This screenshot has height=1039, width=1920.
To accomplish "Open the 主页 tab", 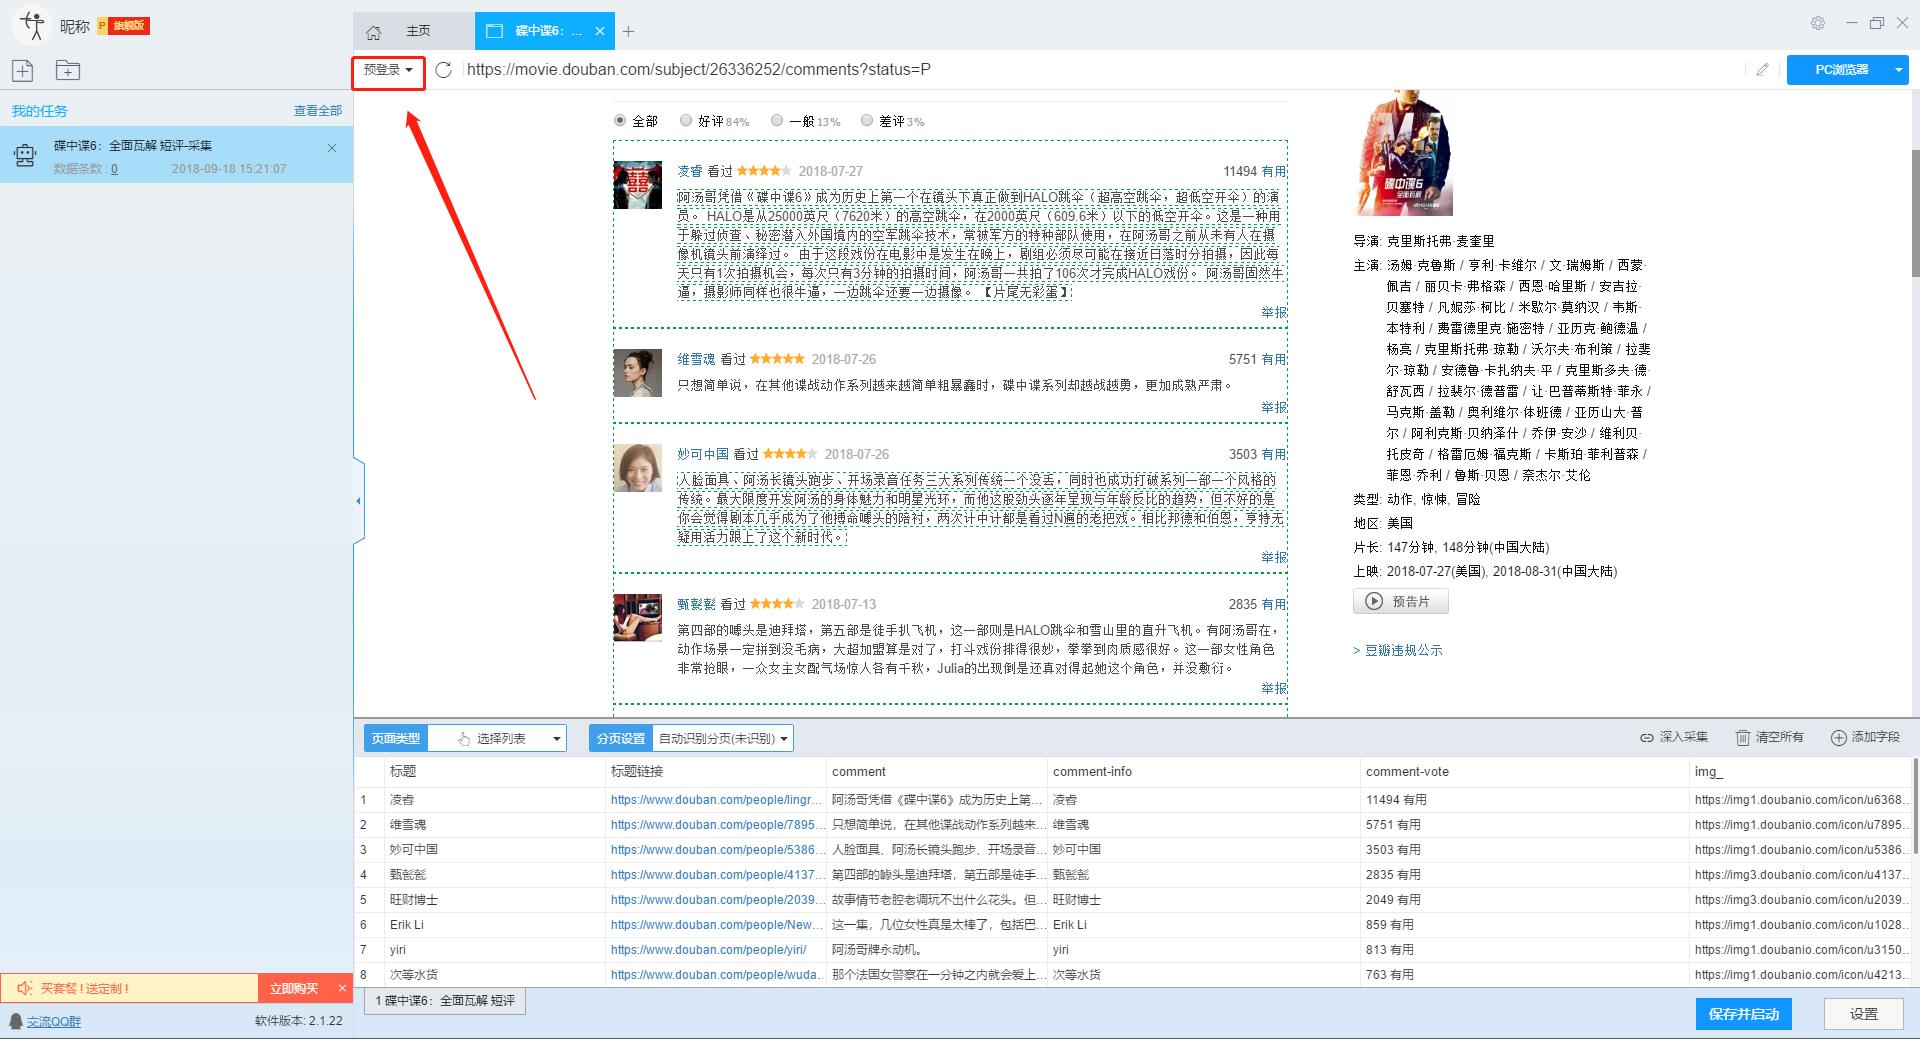I will [x=418, y=31].
